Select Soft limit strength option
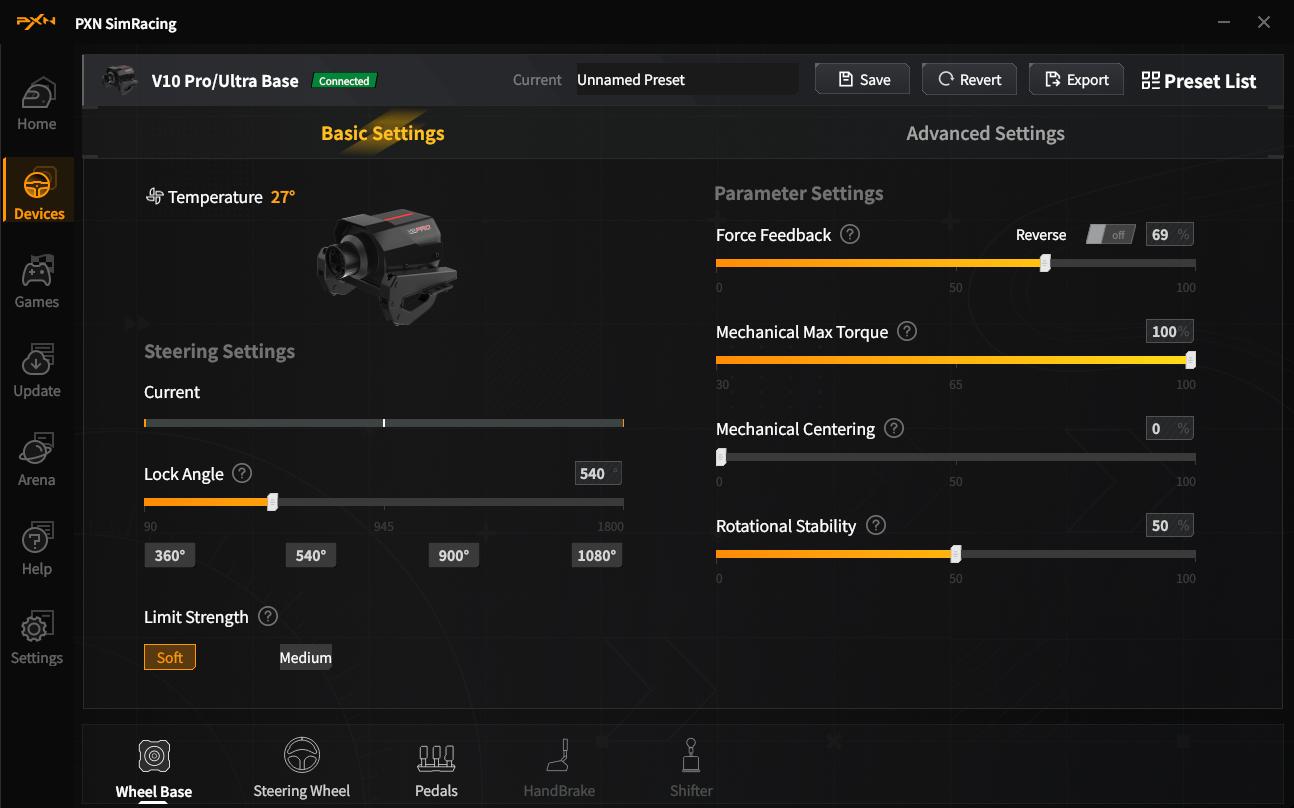The width and height of the screenshot is (1294, 808). click(x=170, y=657)
